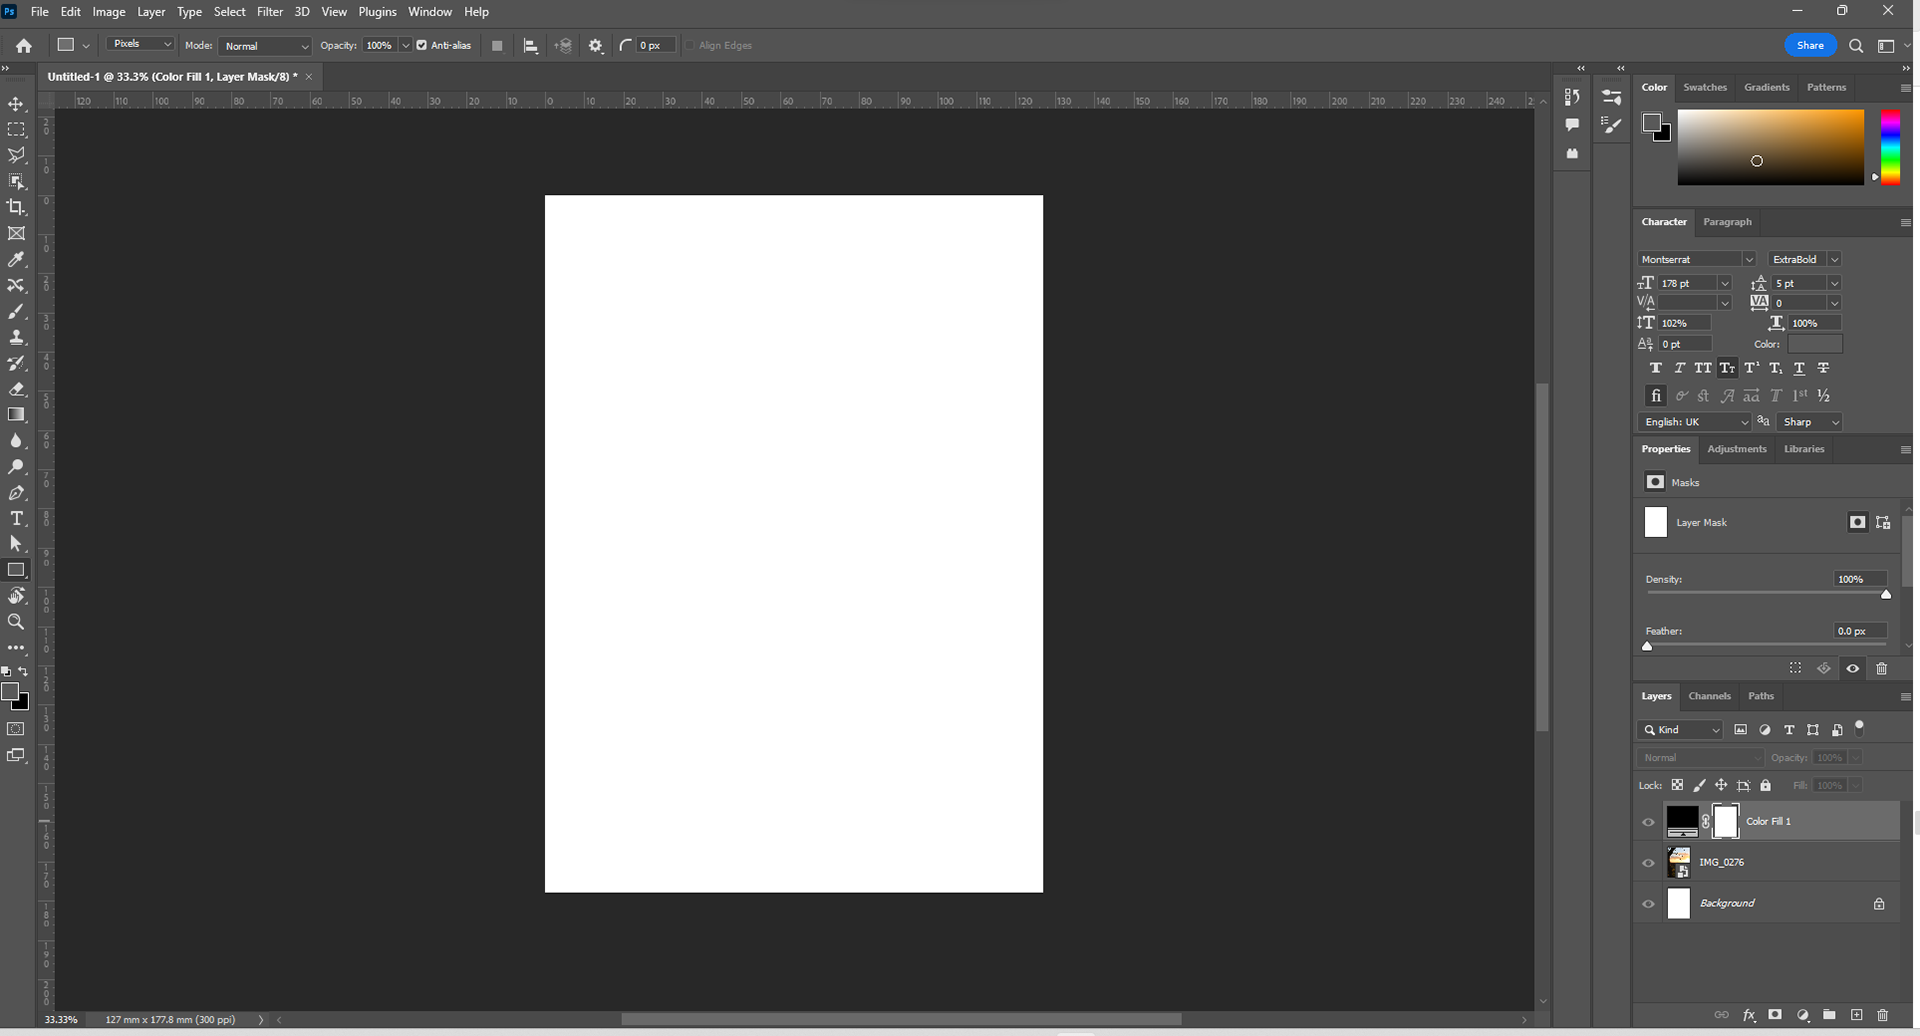
Task: Add layer style via fx icon
Action: tap(1749, 1015)
